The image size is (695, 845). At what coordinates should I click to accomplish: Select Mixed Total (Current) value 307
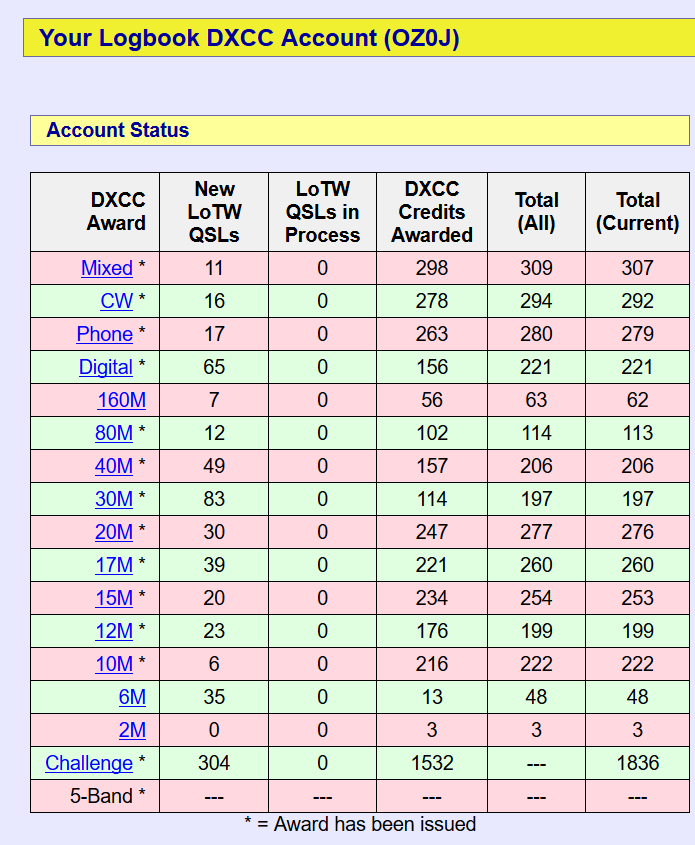pyautogui.click(x=637, y=268)
